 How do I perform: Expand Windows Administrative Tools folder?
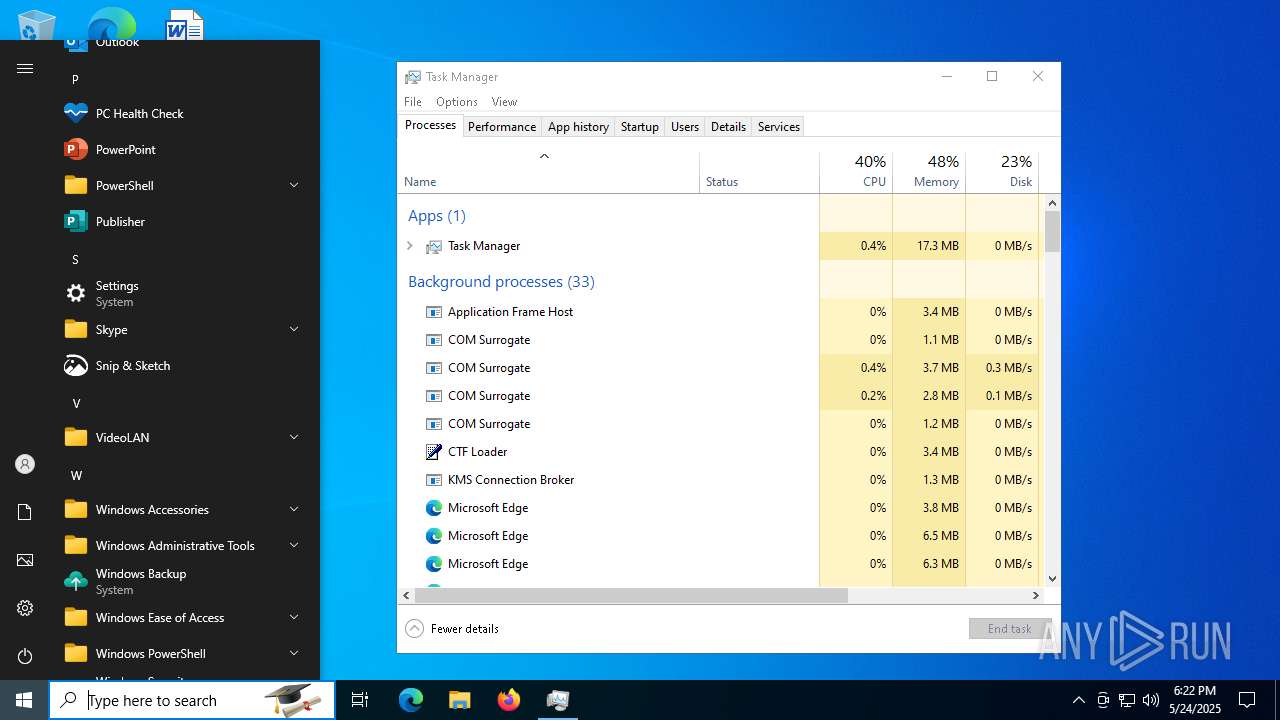pos(182,545)
